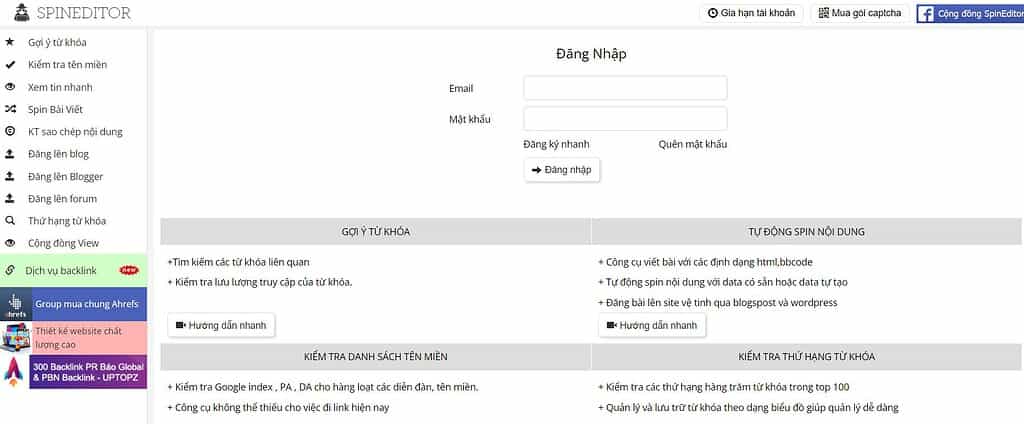Image resolution: width=1024 pixels, height=424 pixels.
Task: Click 300 Backlink PR Báo Global banner
Action: (73, 372)
